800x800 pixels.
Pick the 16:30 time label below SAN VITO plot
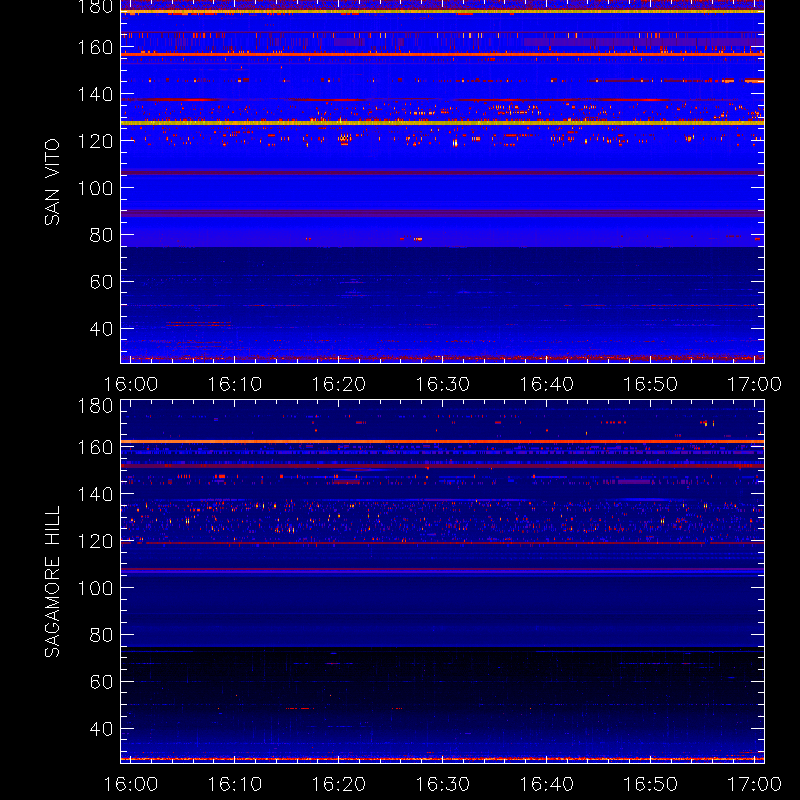tap(442, 384)
